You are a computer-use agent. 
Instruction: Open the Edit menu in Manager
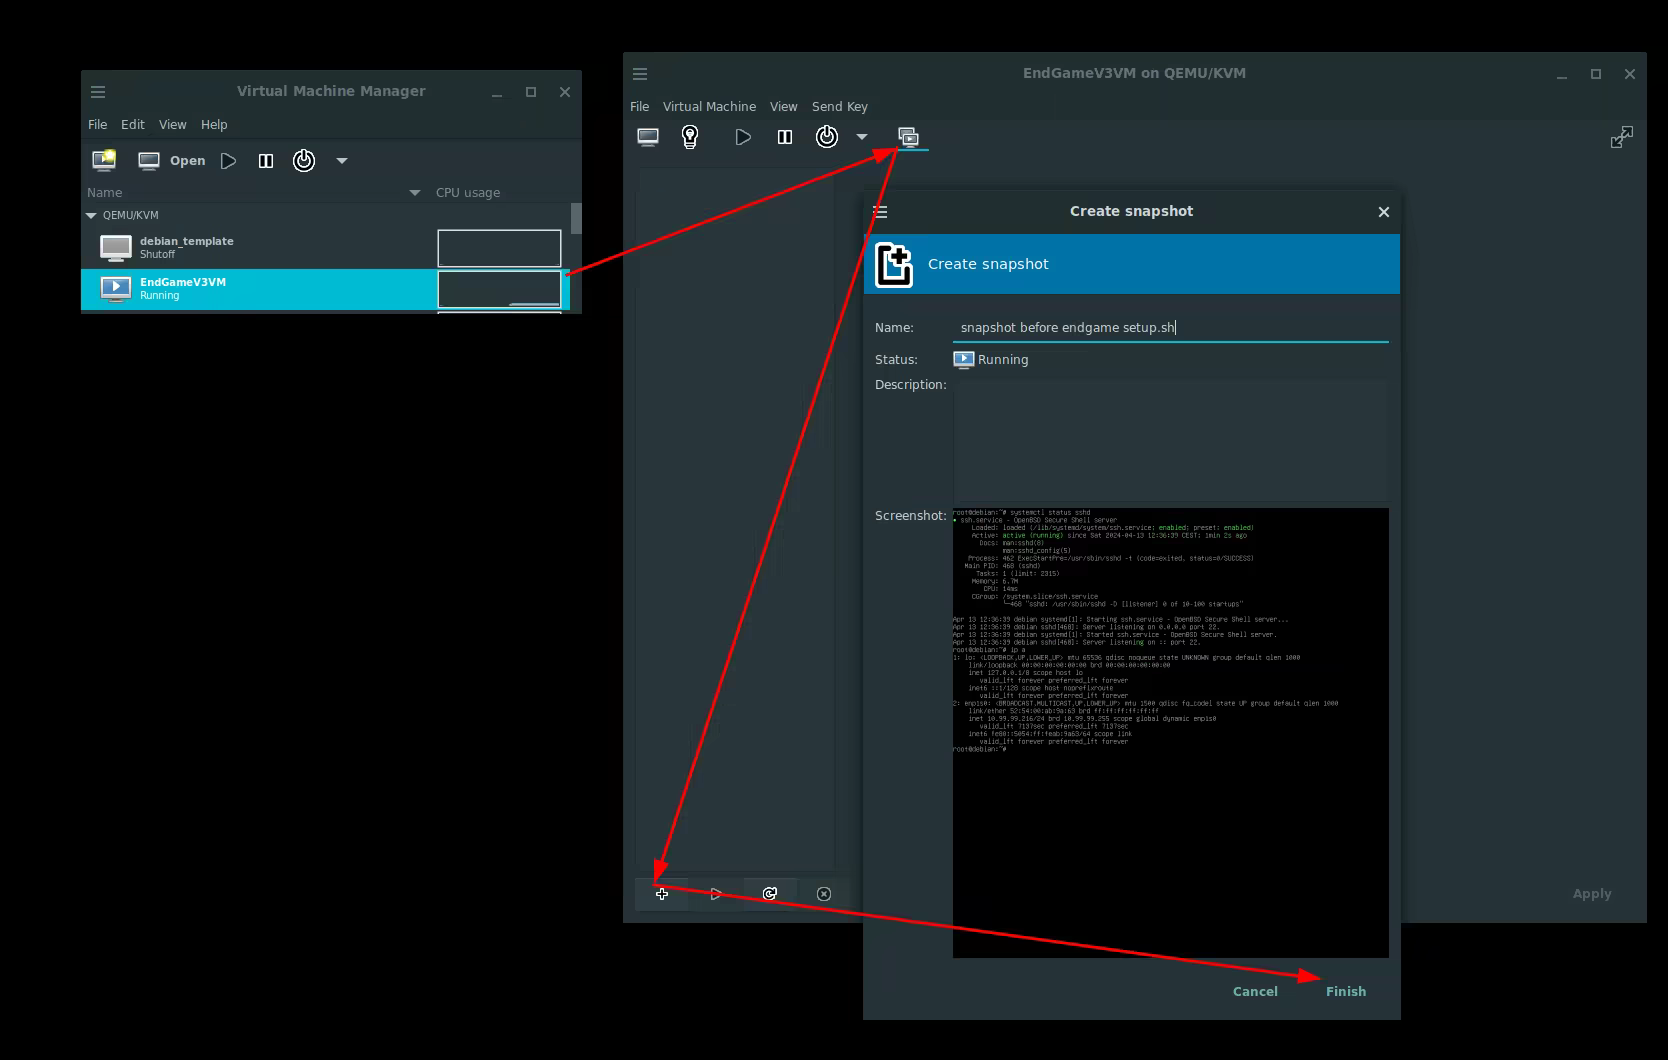pos(133,124)
